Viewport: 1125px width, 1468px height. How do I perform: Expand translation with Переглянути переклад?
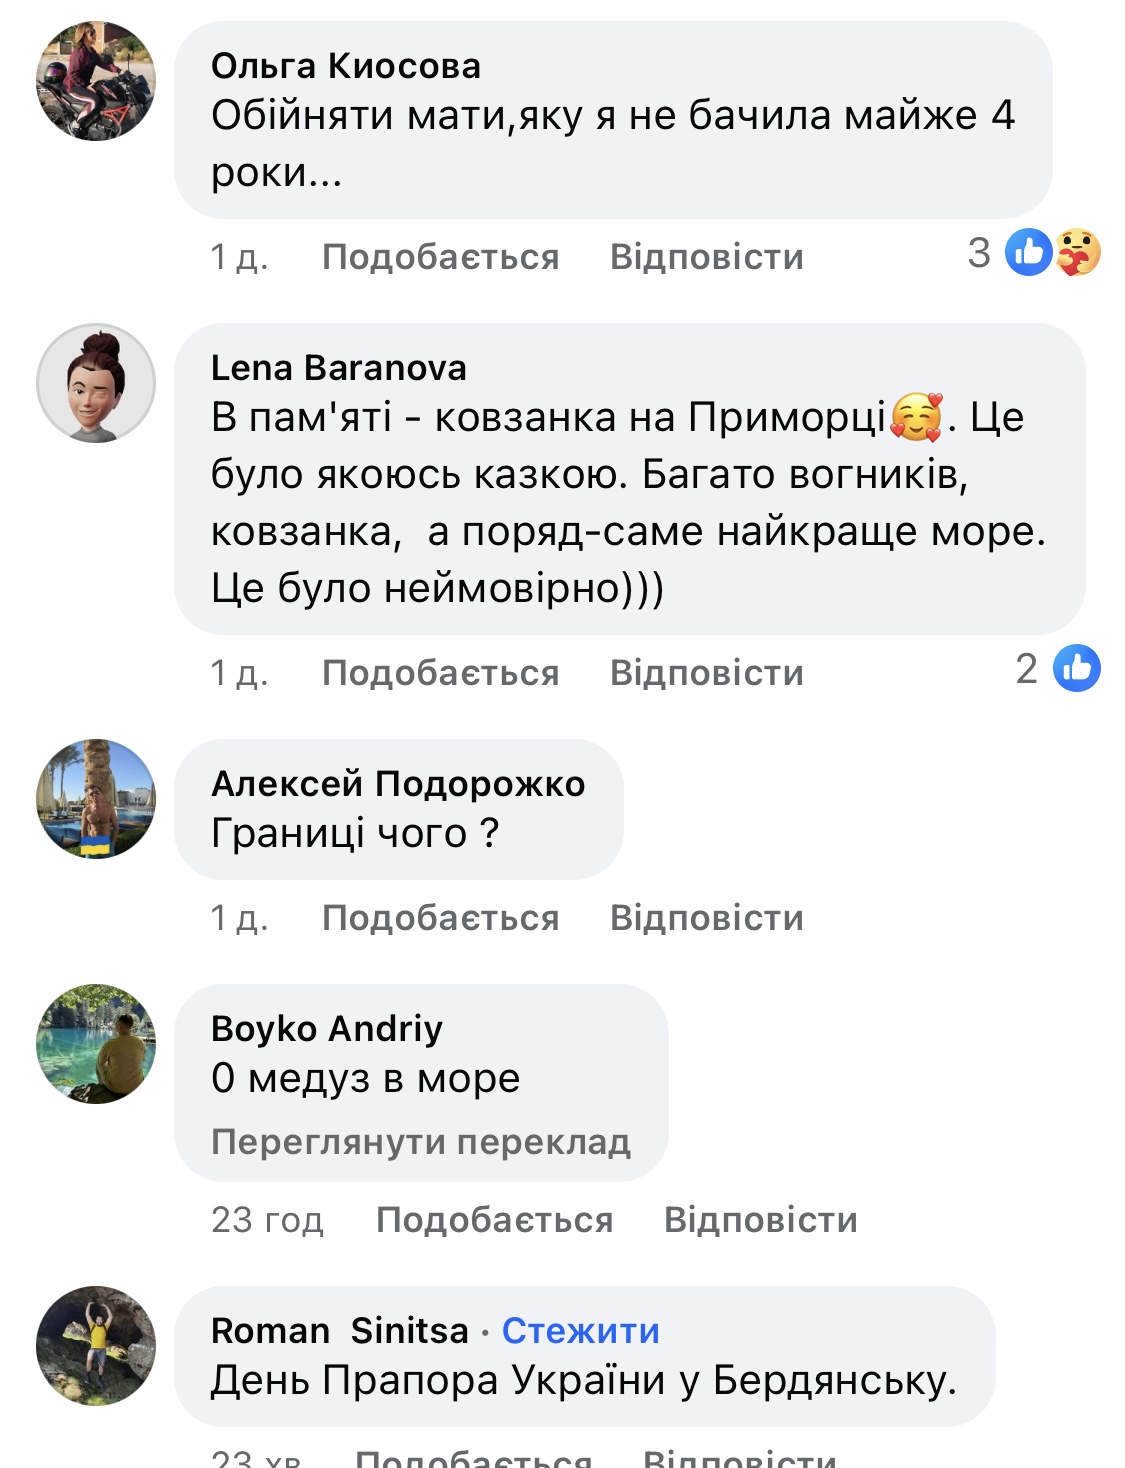(x=421, y=1141)
